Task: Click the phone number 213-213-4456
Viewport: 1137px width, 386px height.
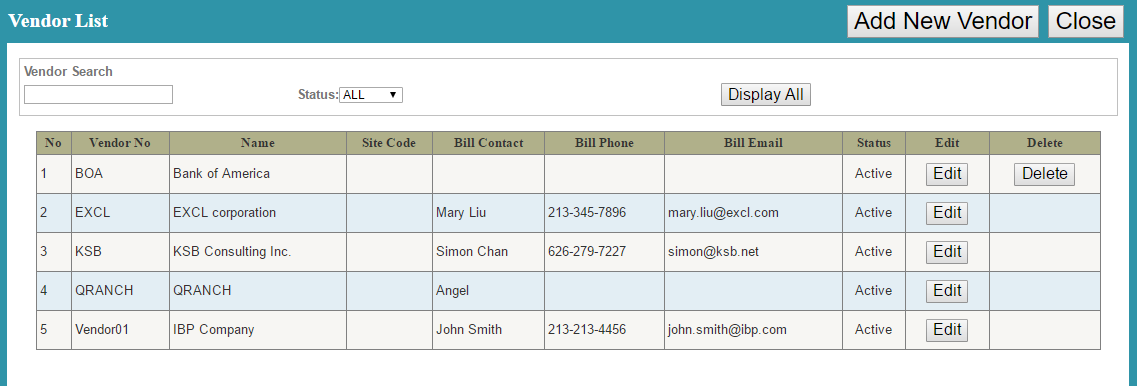Action: pos(587,329)
